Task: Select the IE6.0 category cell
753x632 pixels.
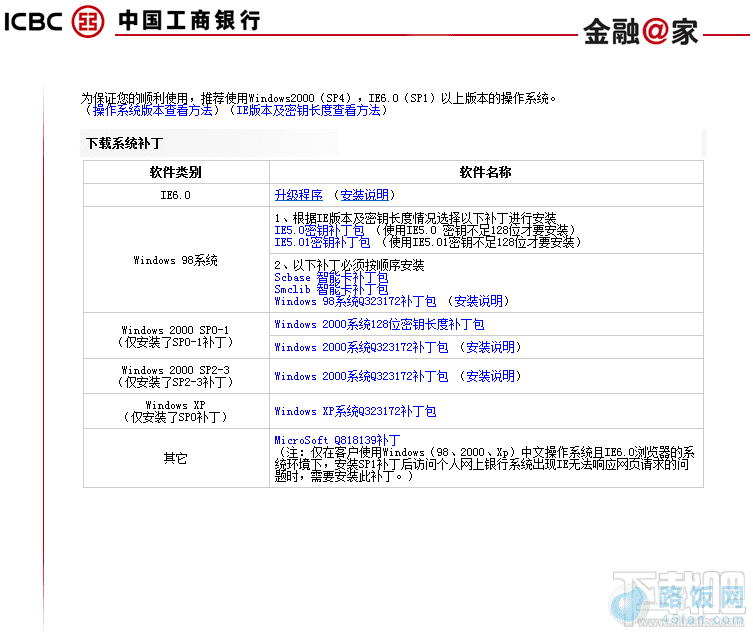Action: (x=176, y=195)
